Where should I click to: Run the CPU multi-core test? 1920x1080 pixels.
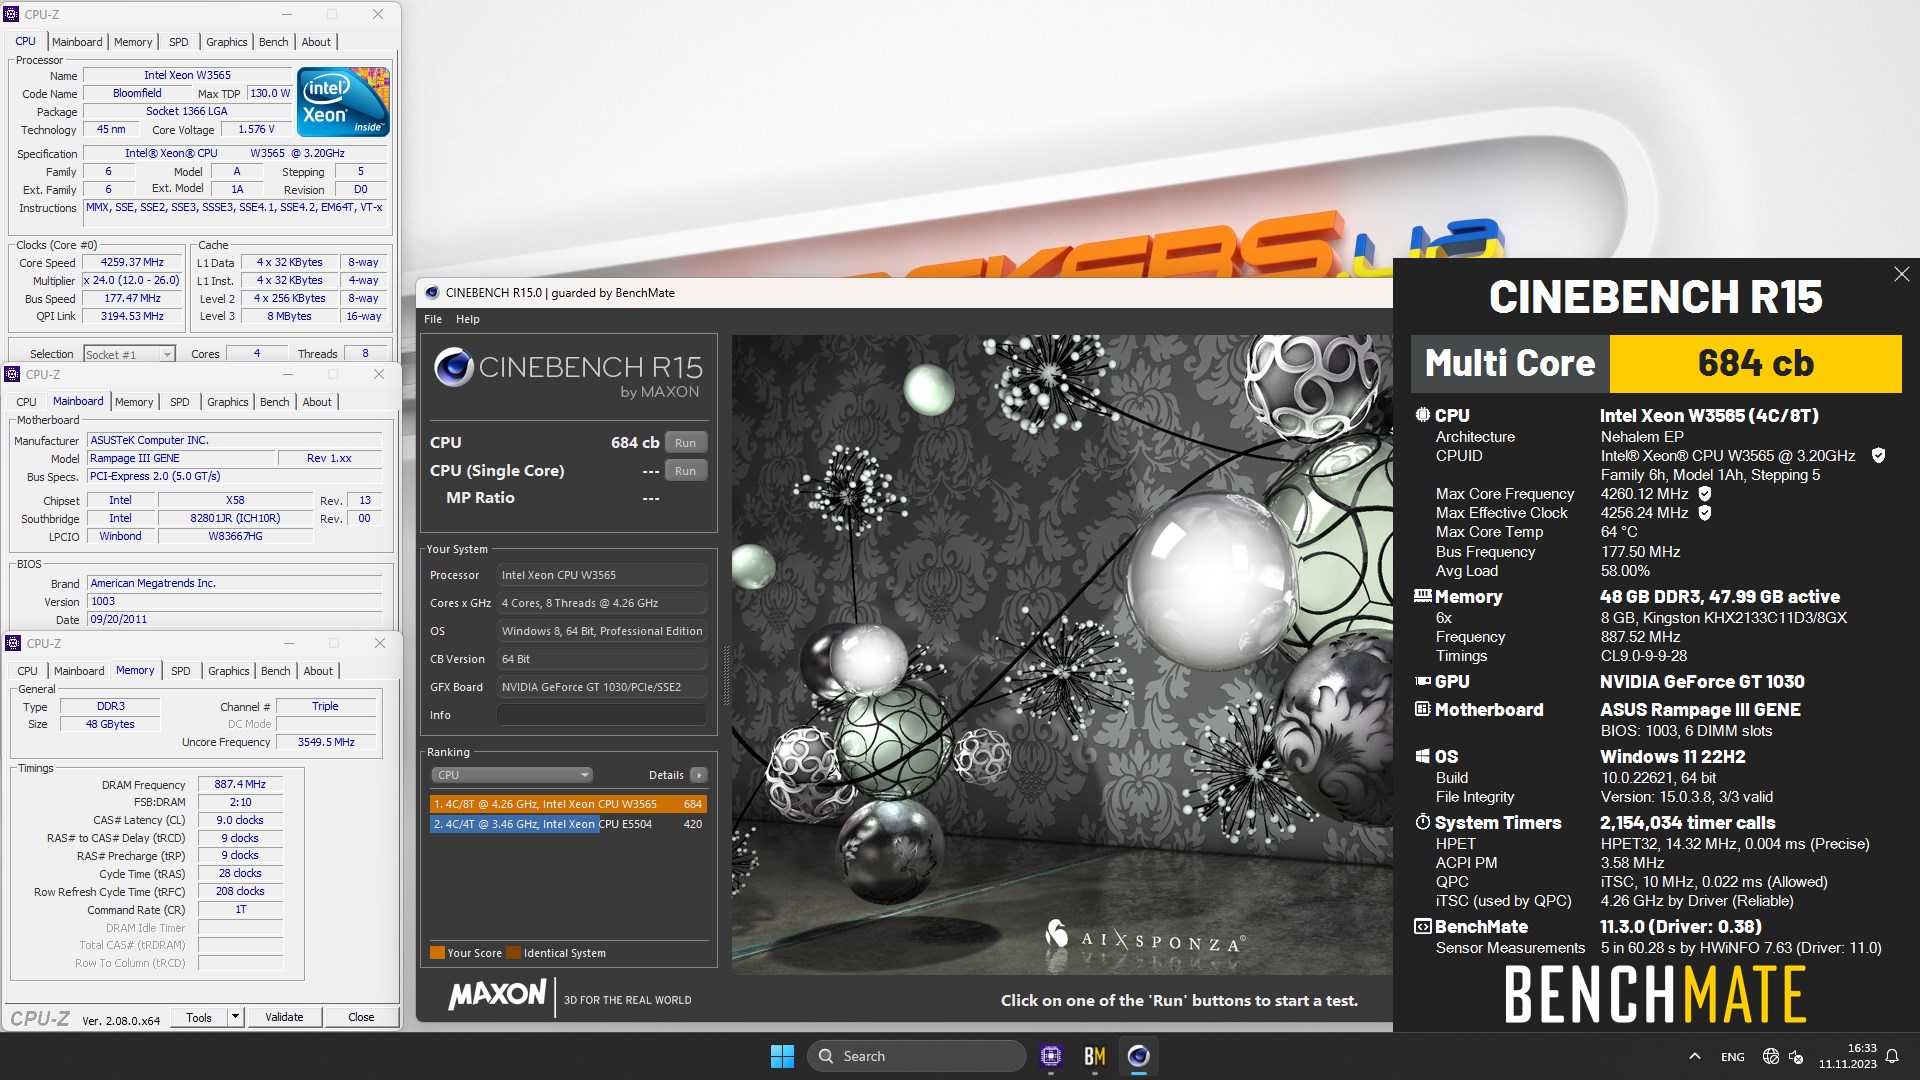[x=686, y=443]
